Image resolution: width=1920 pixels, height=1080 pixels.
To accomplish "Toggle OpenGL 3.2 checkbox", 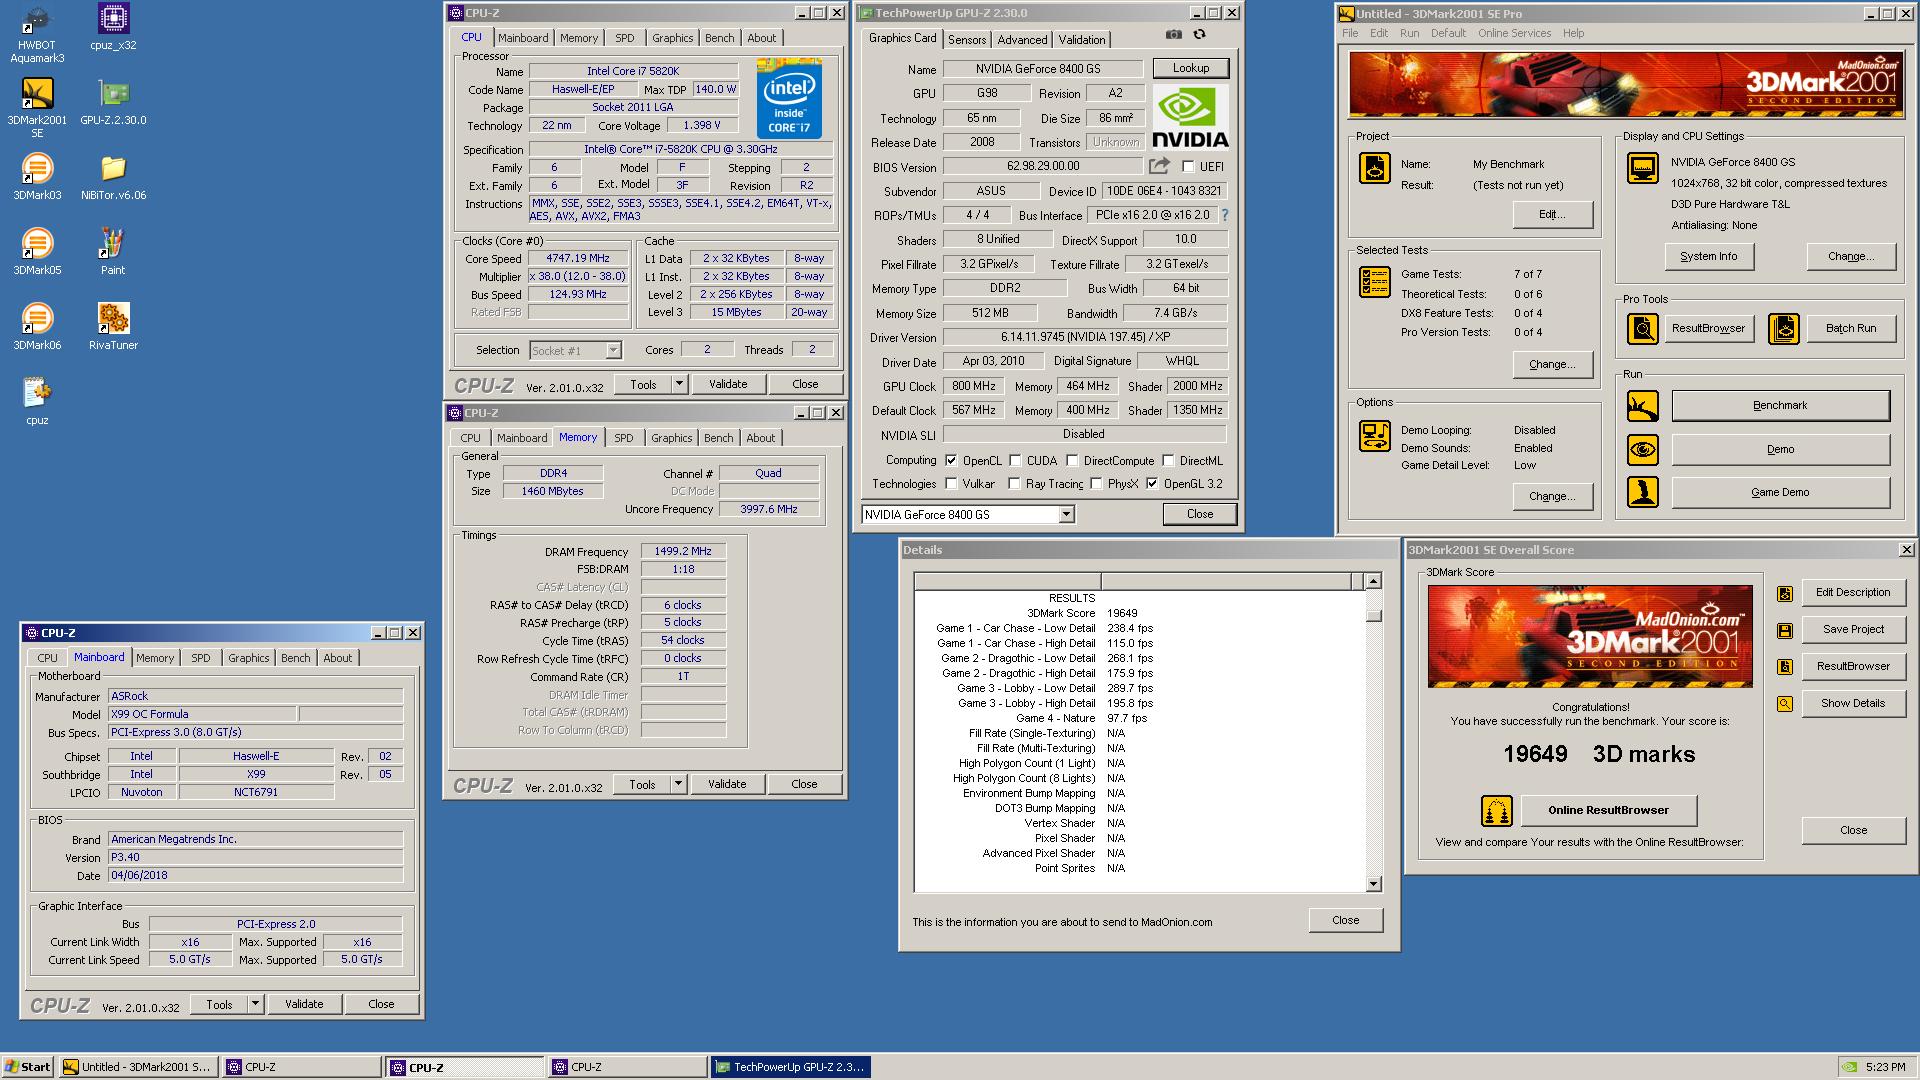I will click(x=1152, y=484).
